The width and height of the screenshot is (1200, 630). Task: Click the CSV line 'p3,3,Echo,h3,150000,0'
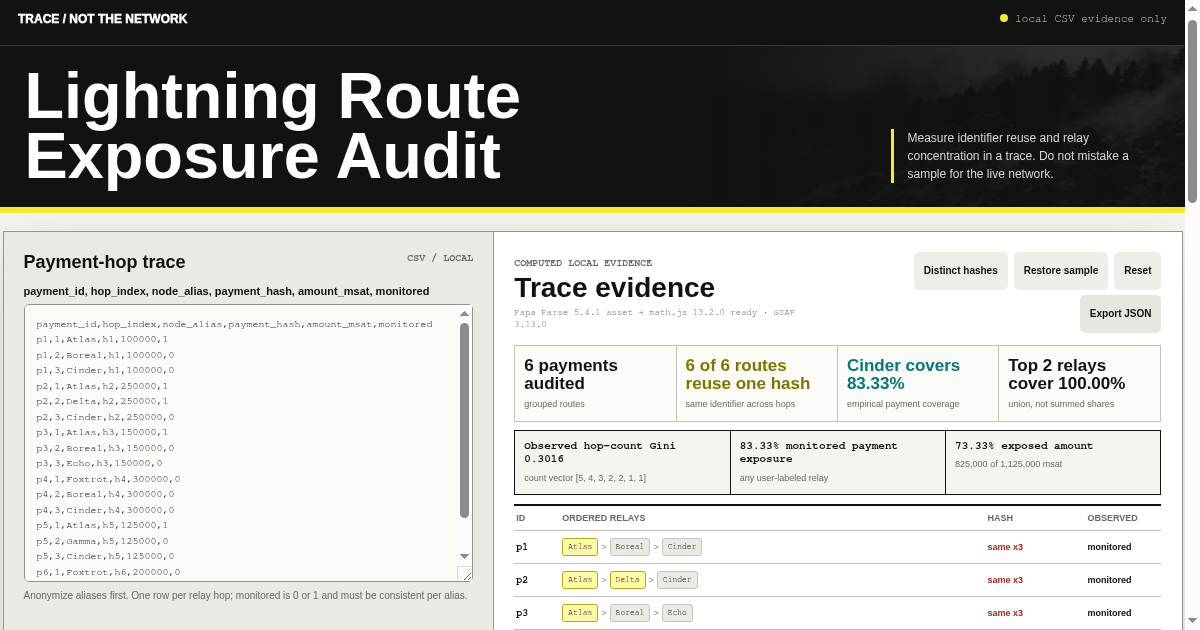tap(99, 463)
